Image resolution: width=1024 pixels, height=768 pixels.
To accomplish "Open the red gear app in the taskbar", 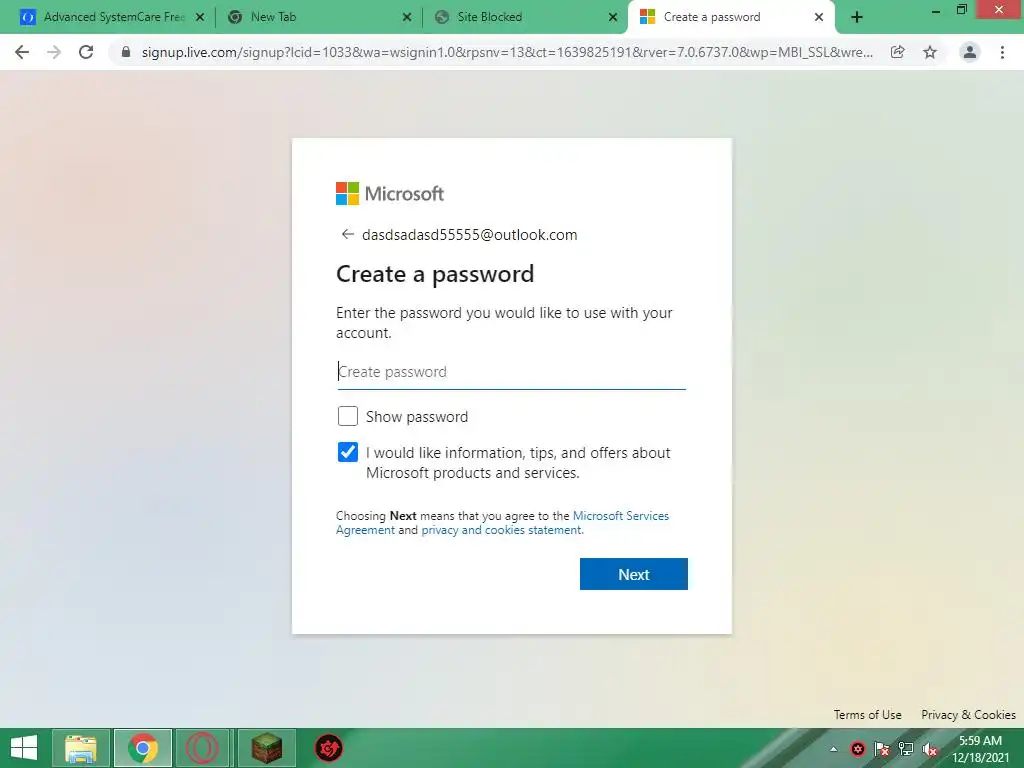I will point(328,748).
